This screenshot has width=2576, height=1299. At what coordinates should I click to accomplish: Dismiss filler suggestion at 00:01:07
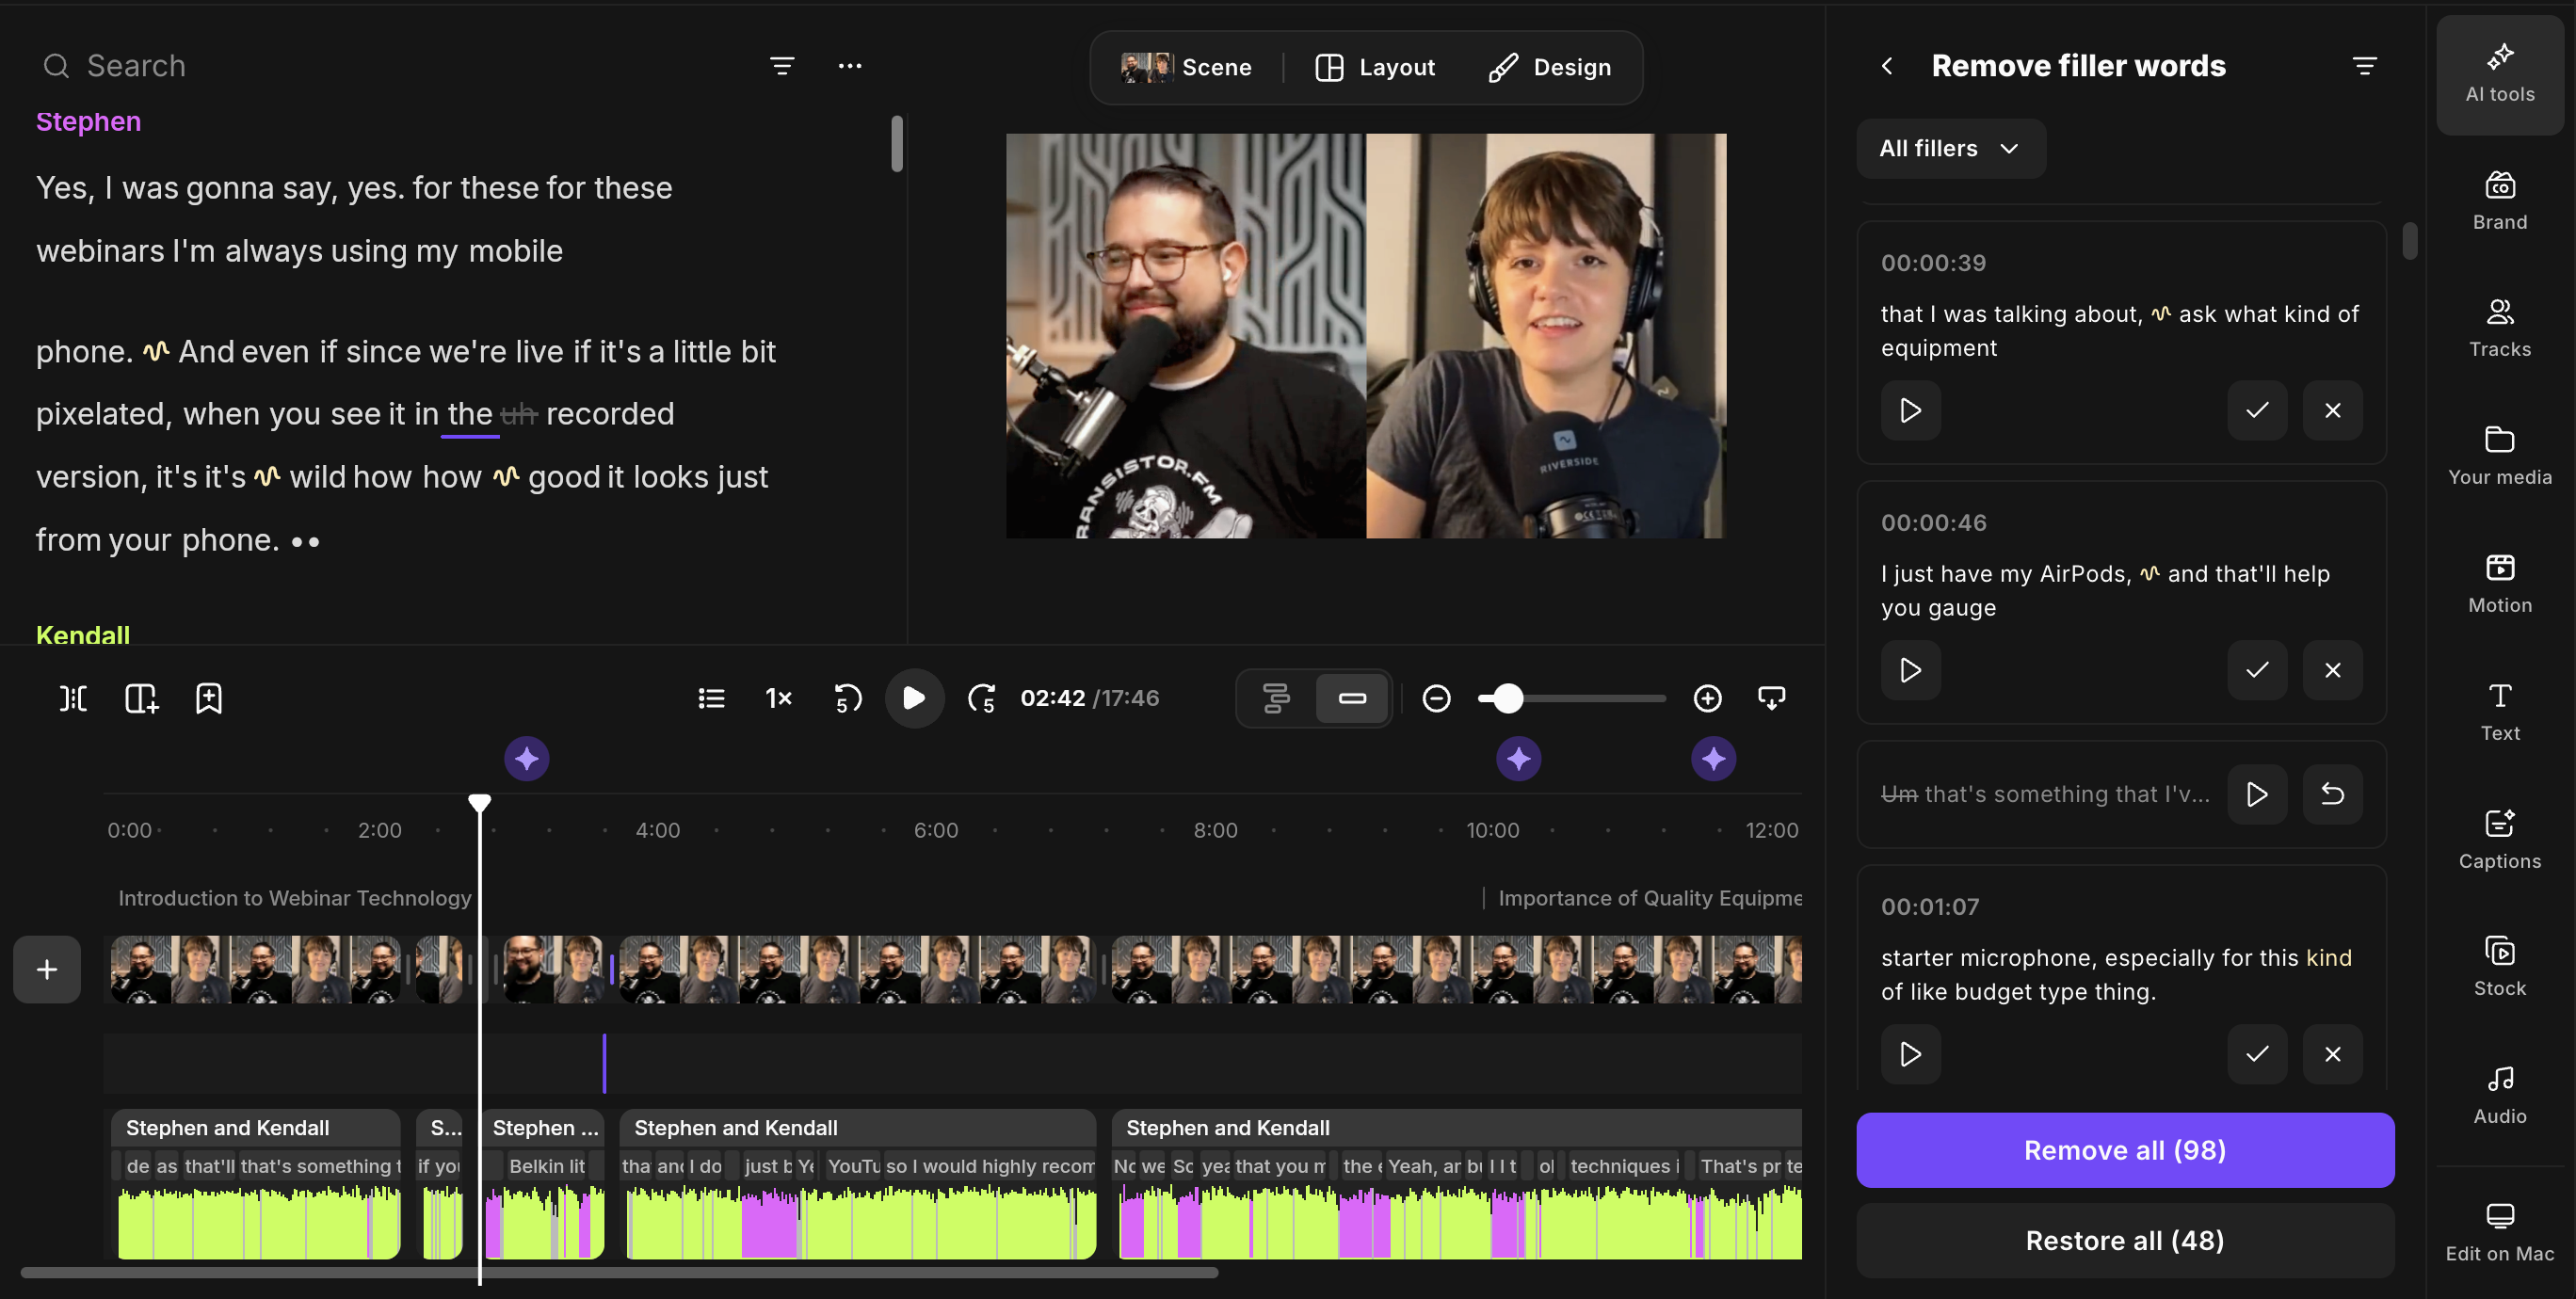coord(2332,1054)
